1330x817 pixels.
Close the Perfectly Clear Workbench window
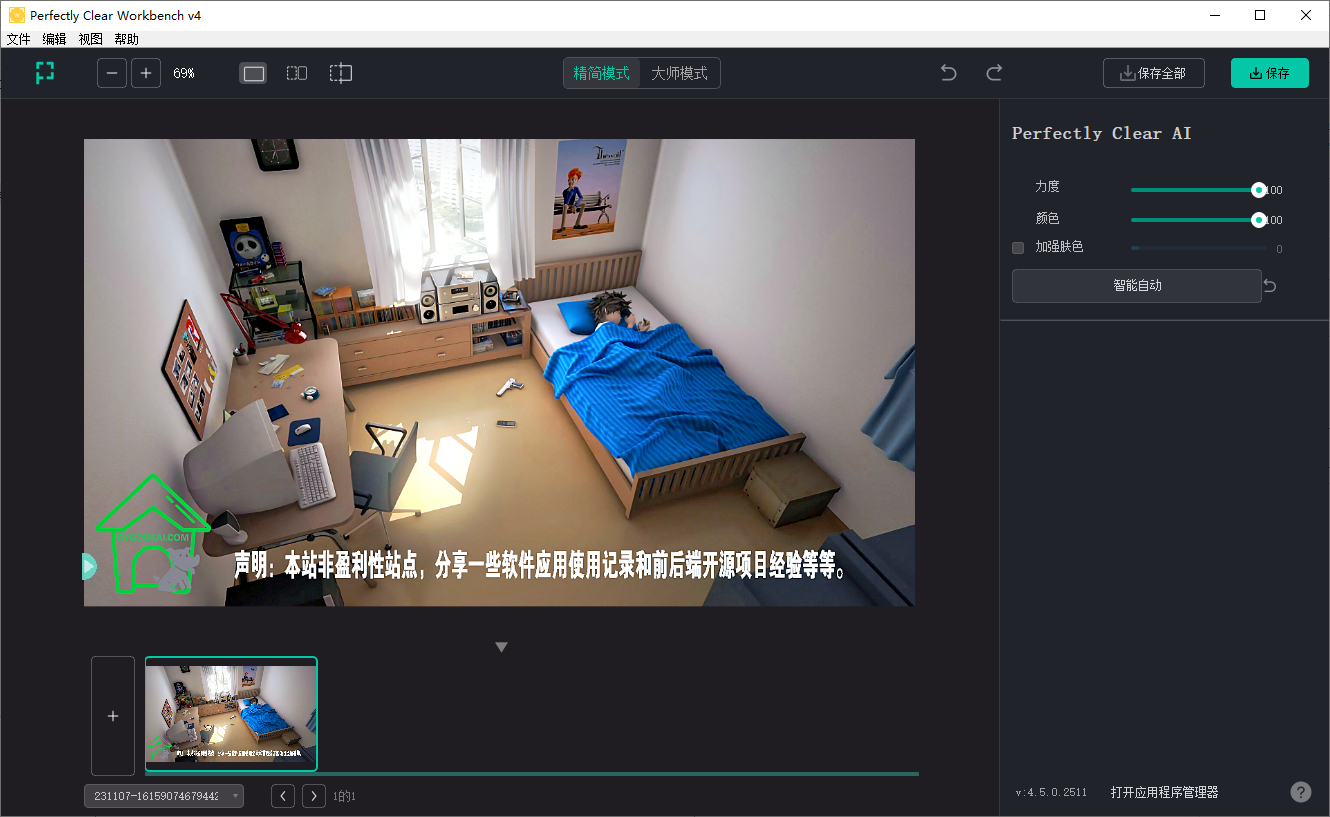1306,15
